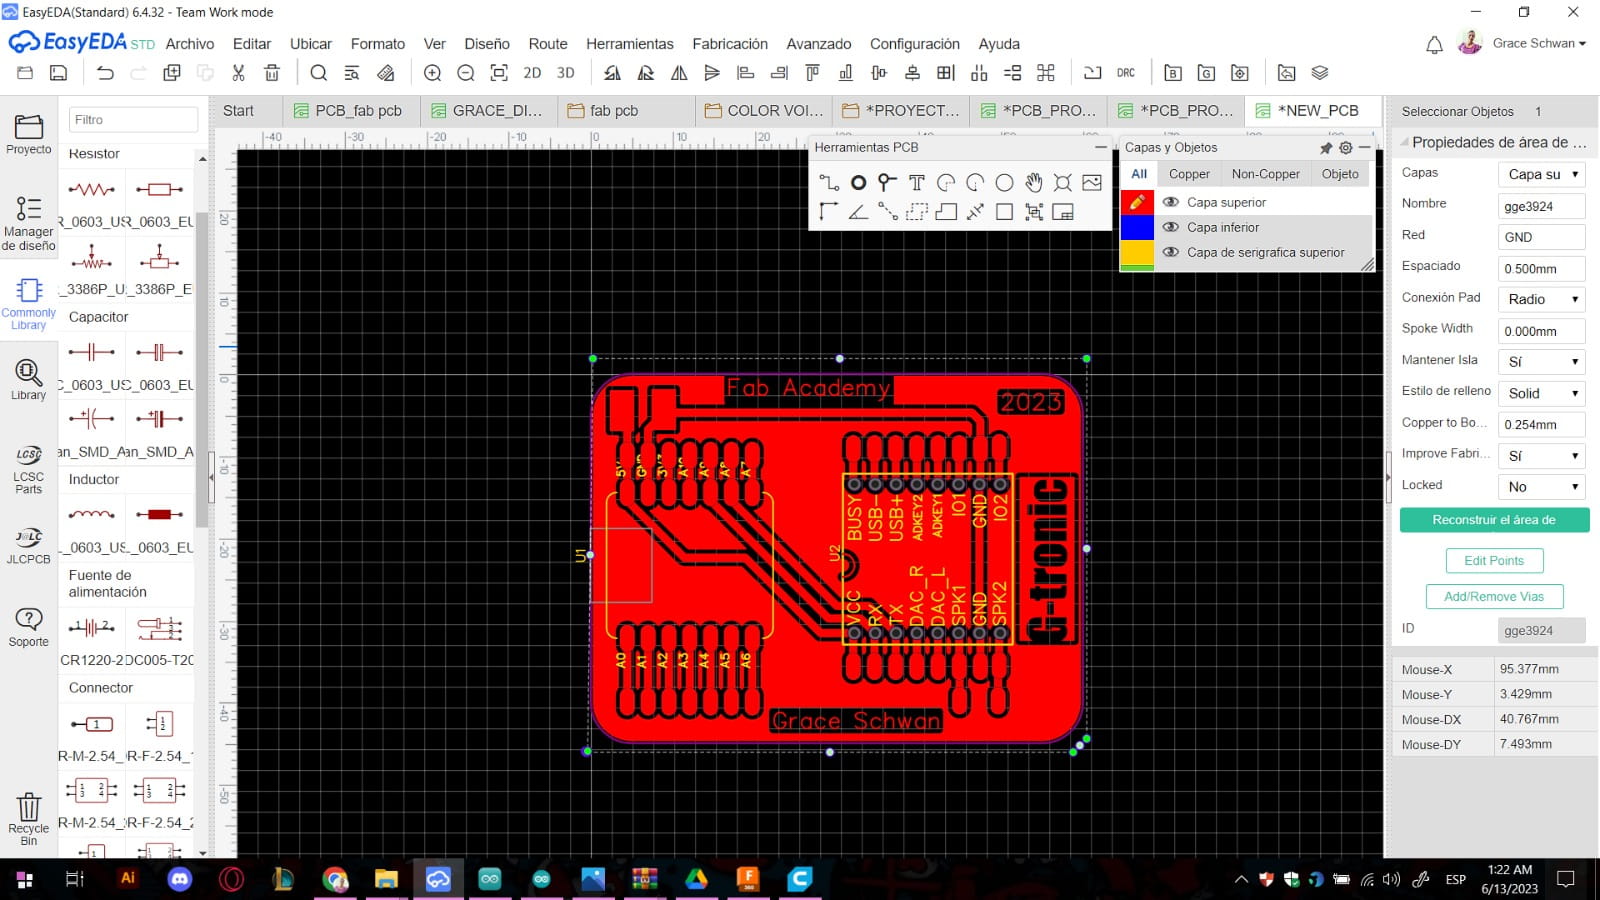Screen dimensions: 1600x900
Task: Toggle visibility of Capa inferior layer
Action: 1170,227
